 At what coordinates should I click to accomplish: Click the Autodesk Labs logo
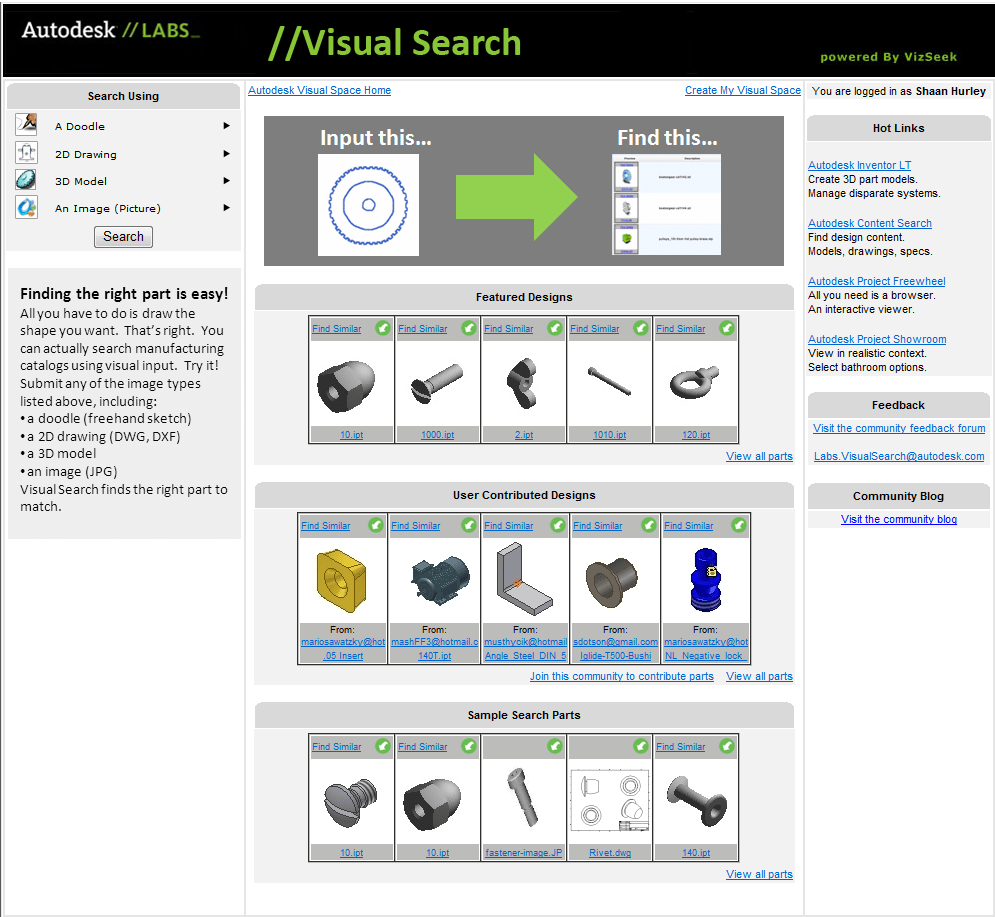pos(110,30)
